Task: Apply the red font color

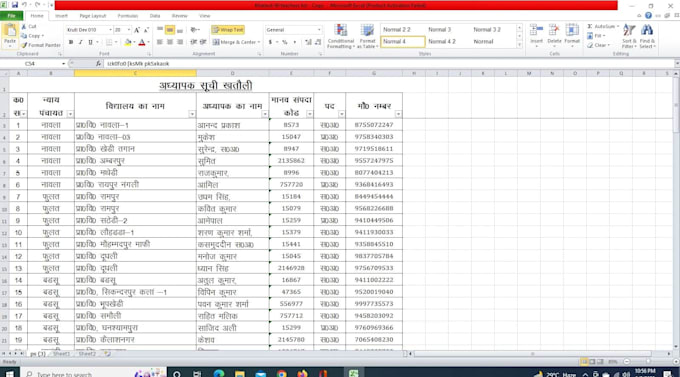Action: click(141, 42)
